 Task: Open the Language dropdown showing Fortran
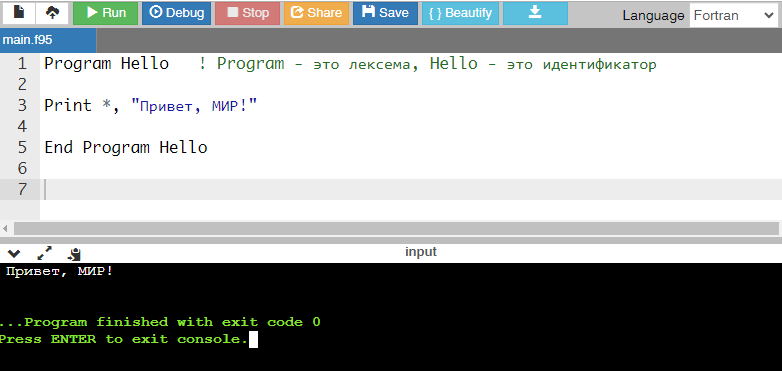coord(733,15)
